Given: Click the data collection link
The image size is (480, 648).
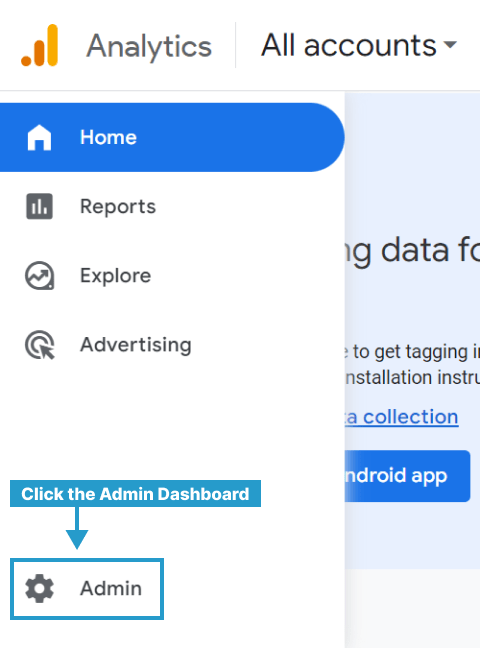Looking at the screenshot, I should coord(402,417).
